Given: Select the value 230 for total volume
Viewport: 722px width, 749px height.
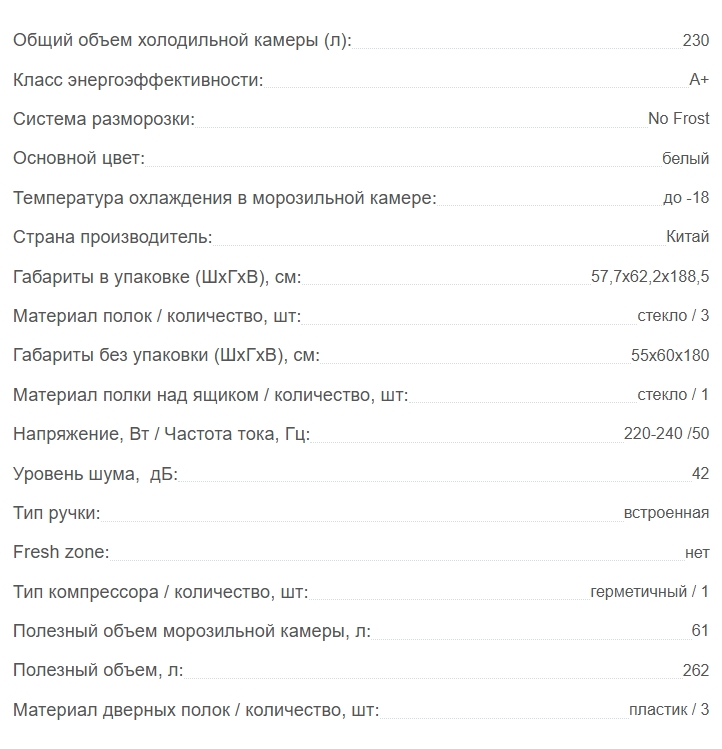Looking at the screenshot, I should point(696,40).
